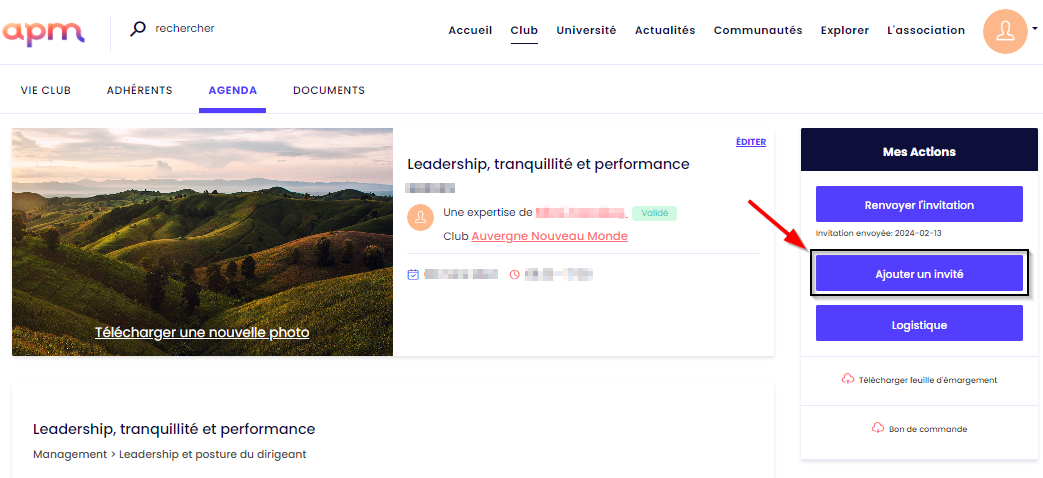This screenshot has height=478, width=1043.
Task: Click the calendar date icon
Action: [x=413, y=274]
